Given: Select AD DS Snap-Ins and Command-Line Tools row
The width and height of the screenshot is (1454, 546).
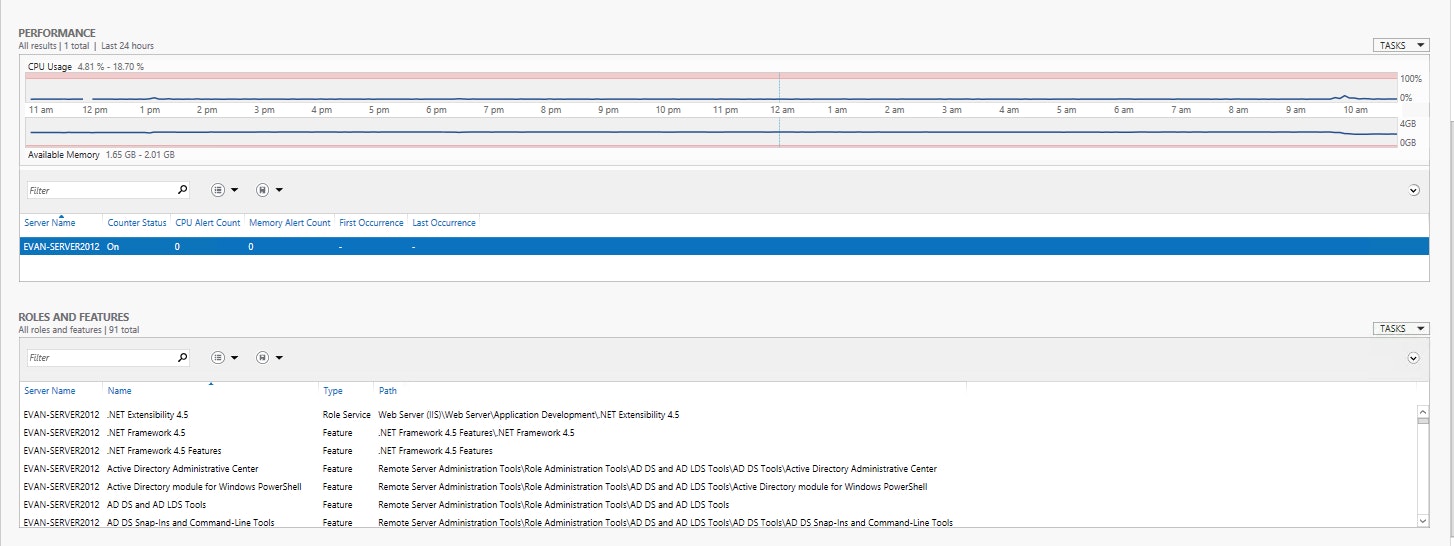Looking at the screenshot, I should click(x=716, y=522).
